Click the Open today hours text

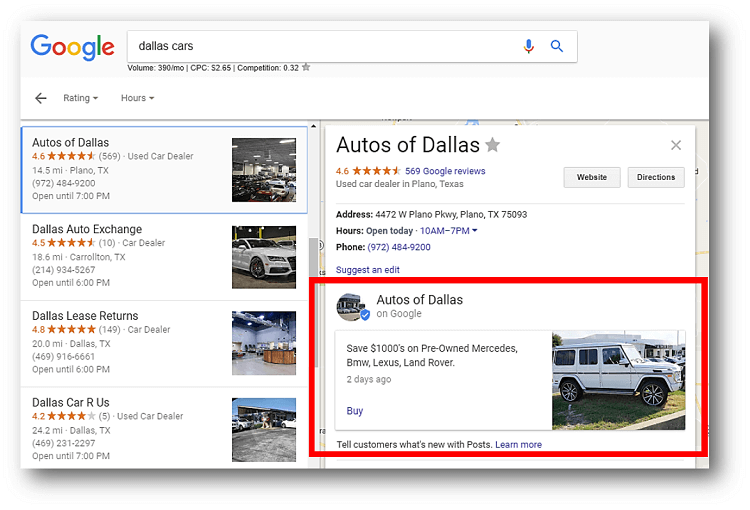389,231
